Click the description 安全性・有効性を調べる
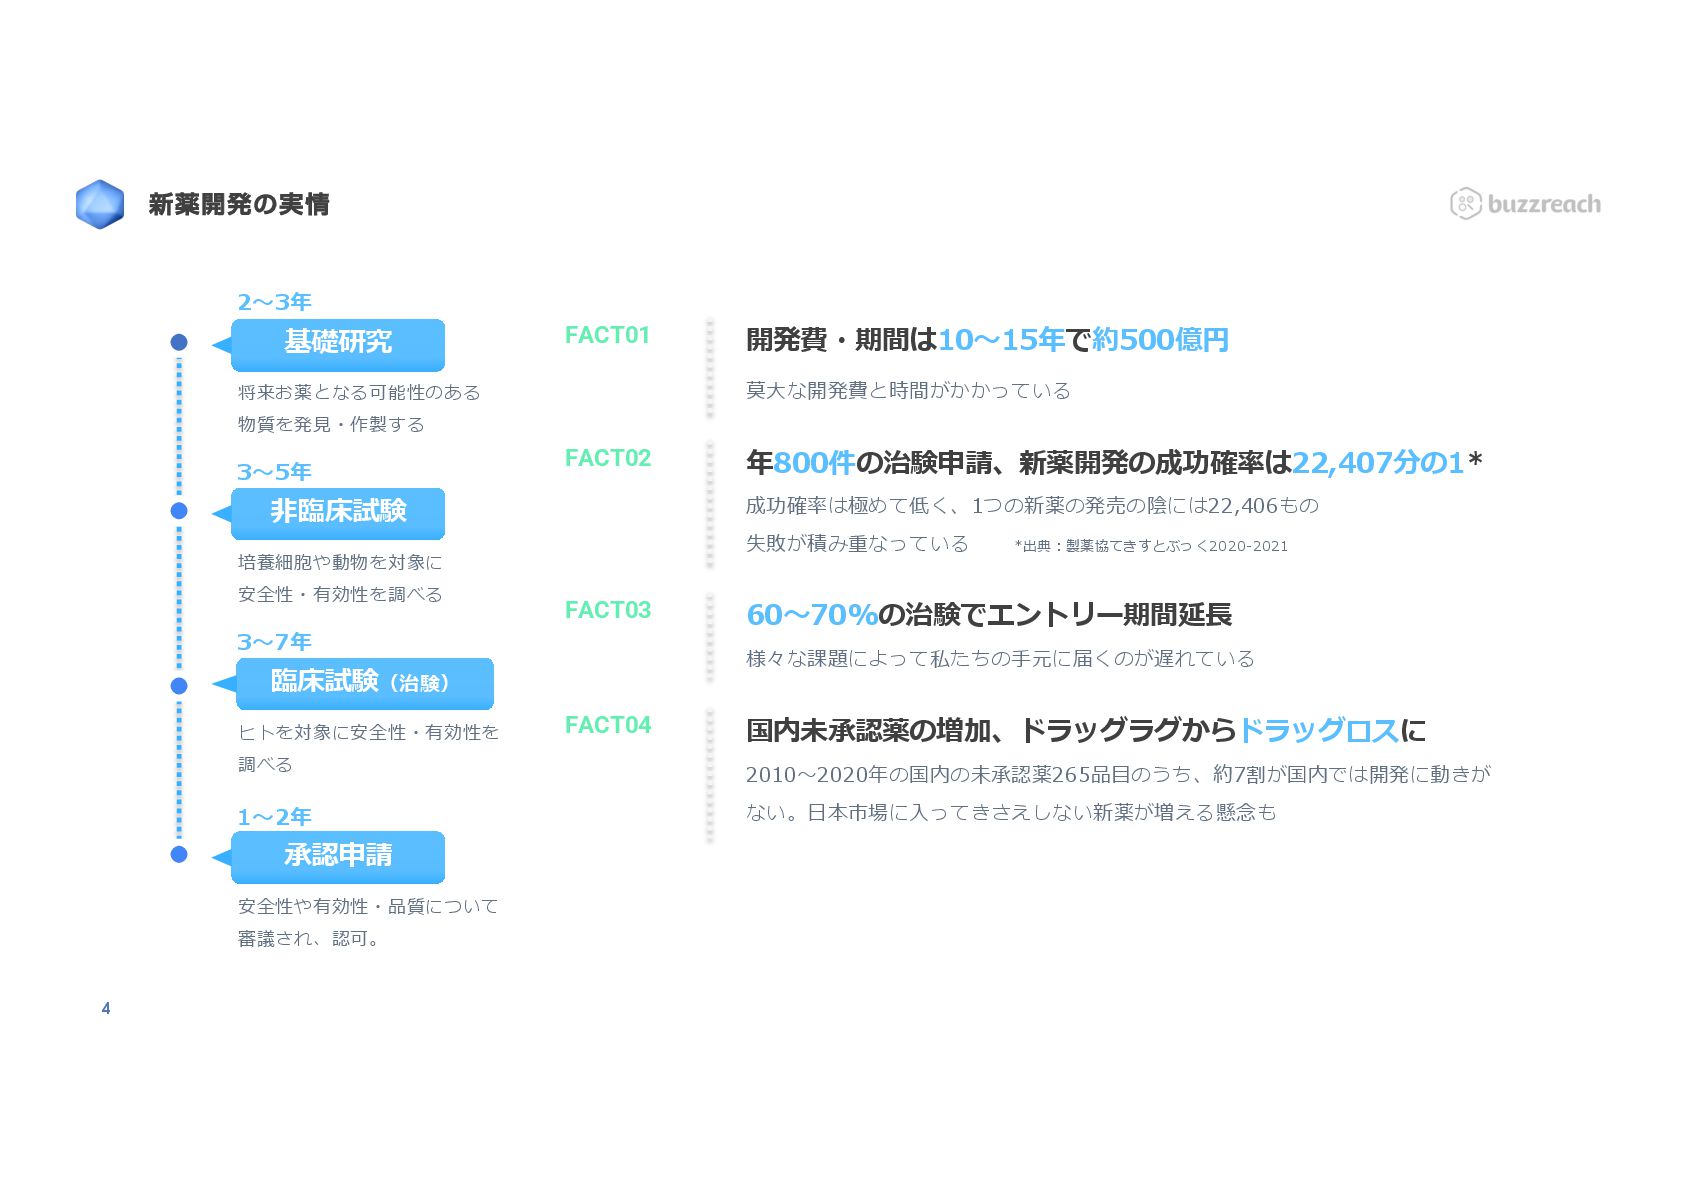The height and width of the screenshot is (1191, 1684). tap(340, 594)
